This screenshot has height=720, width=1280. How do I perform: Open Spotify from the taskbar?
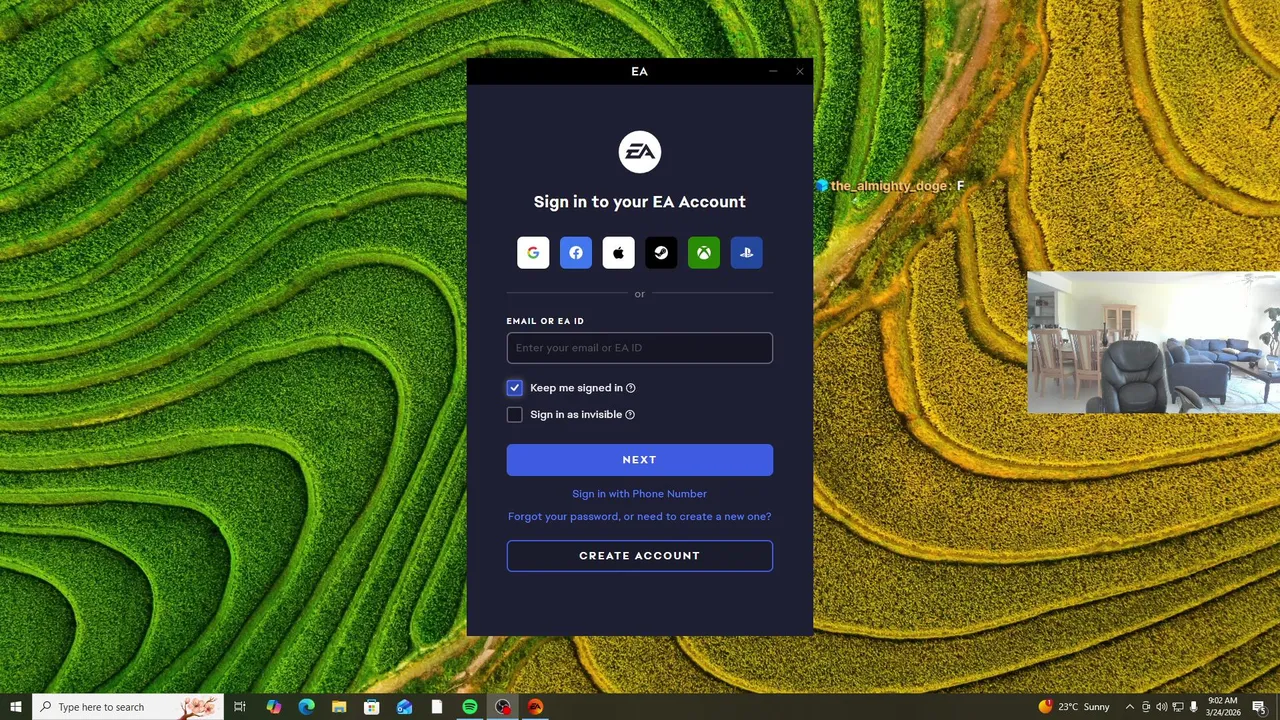point(470,707)
